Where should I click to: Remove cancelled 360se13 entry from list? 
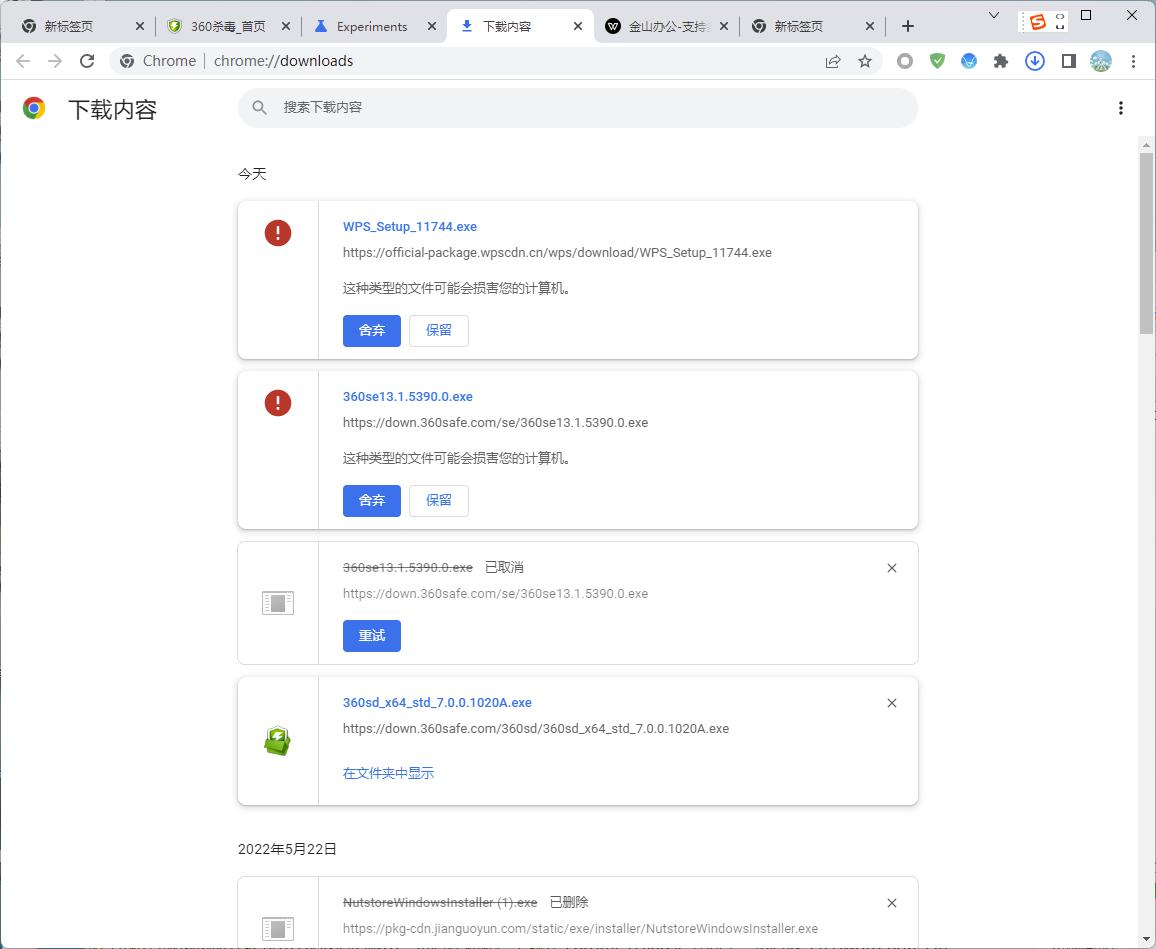[892, 568]
